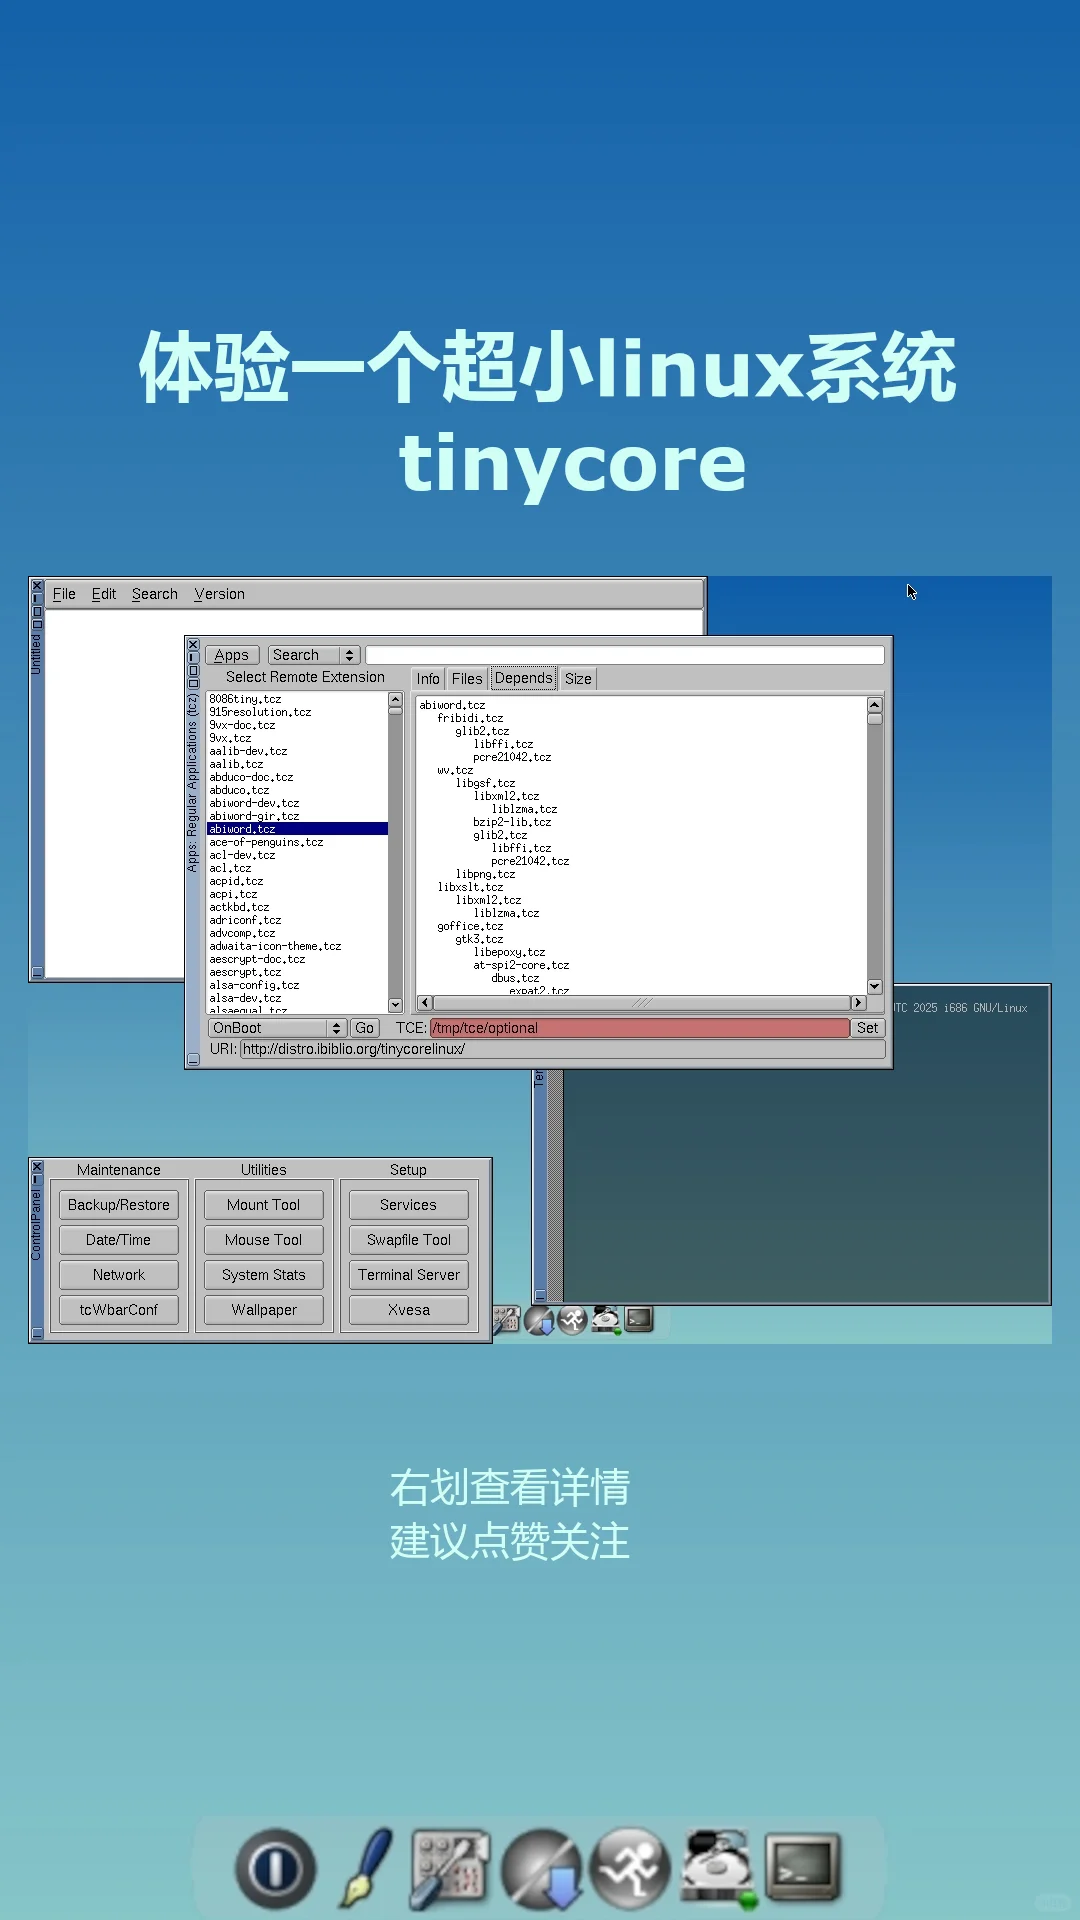Open Swapfile Tool in Control Panel
The height and width of the screenshot is (1920, 1080).
click(409, 1240)
